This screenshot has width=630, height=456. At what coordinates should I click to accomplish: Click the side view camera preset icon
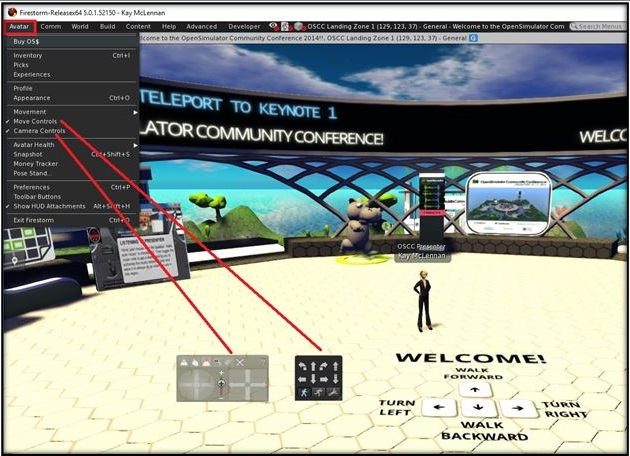click(x=195, y=363)
